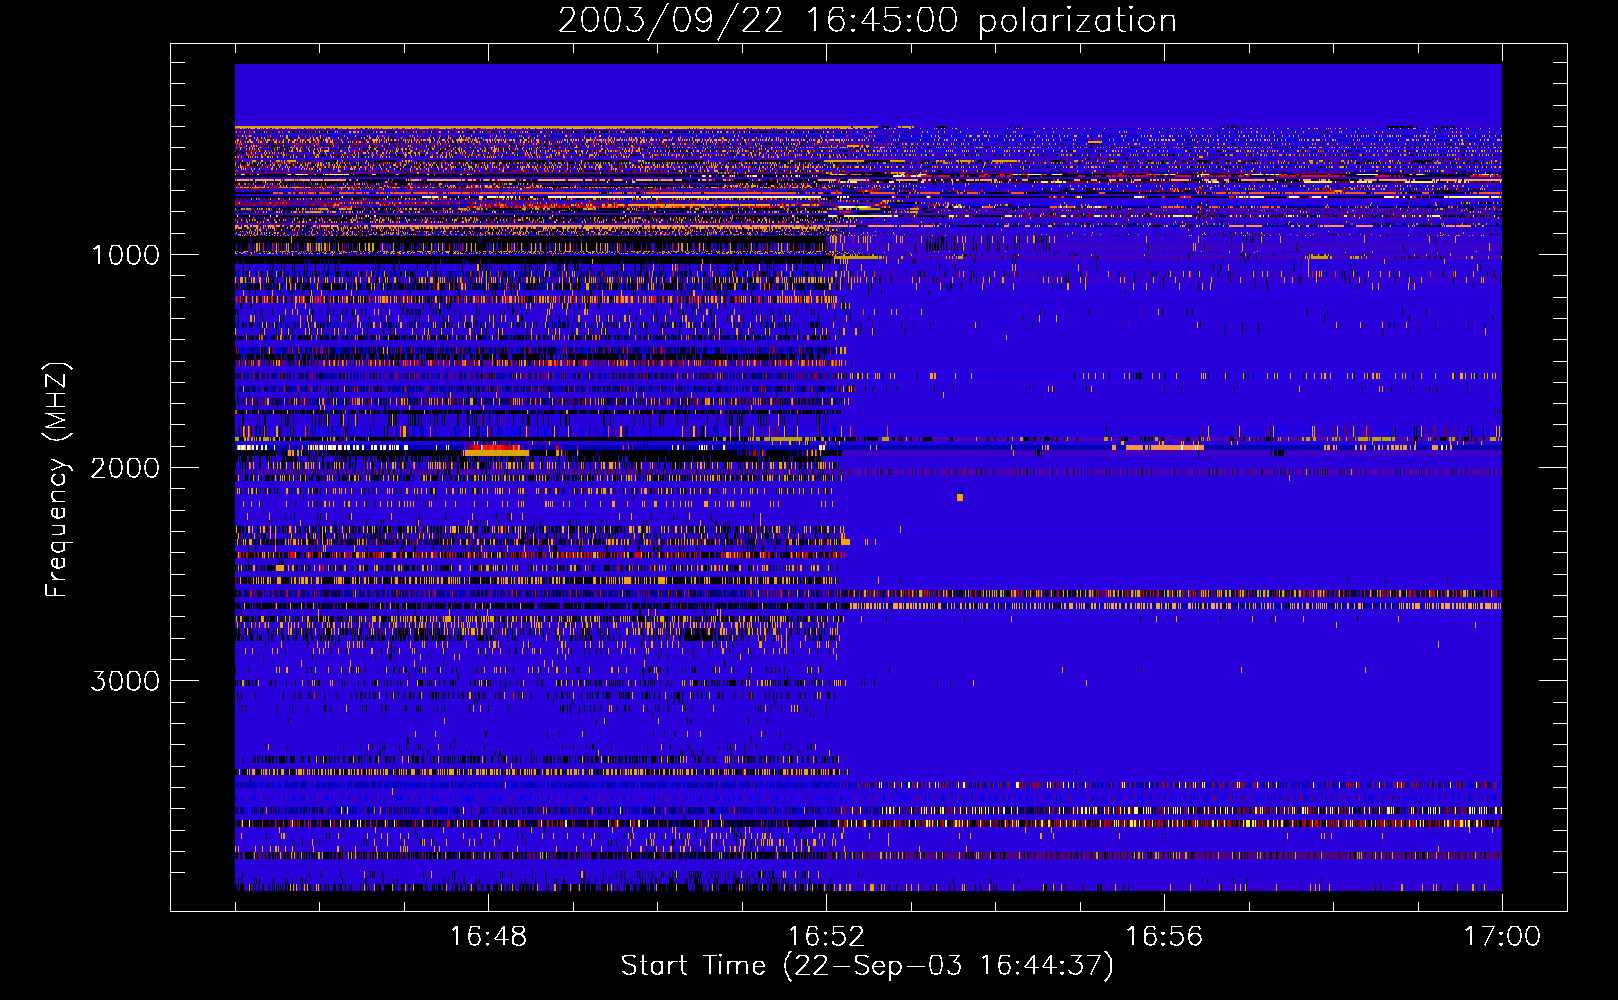
Task: Click the 'Frequency (MHZ)' axis label
Action: (x=58, y=479)
